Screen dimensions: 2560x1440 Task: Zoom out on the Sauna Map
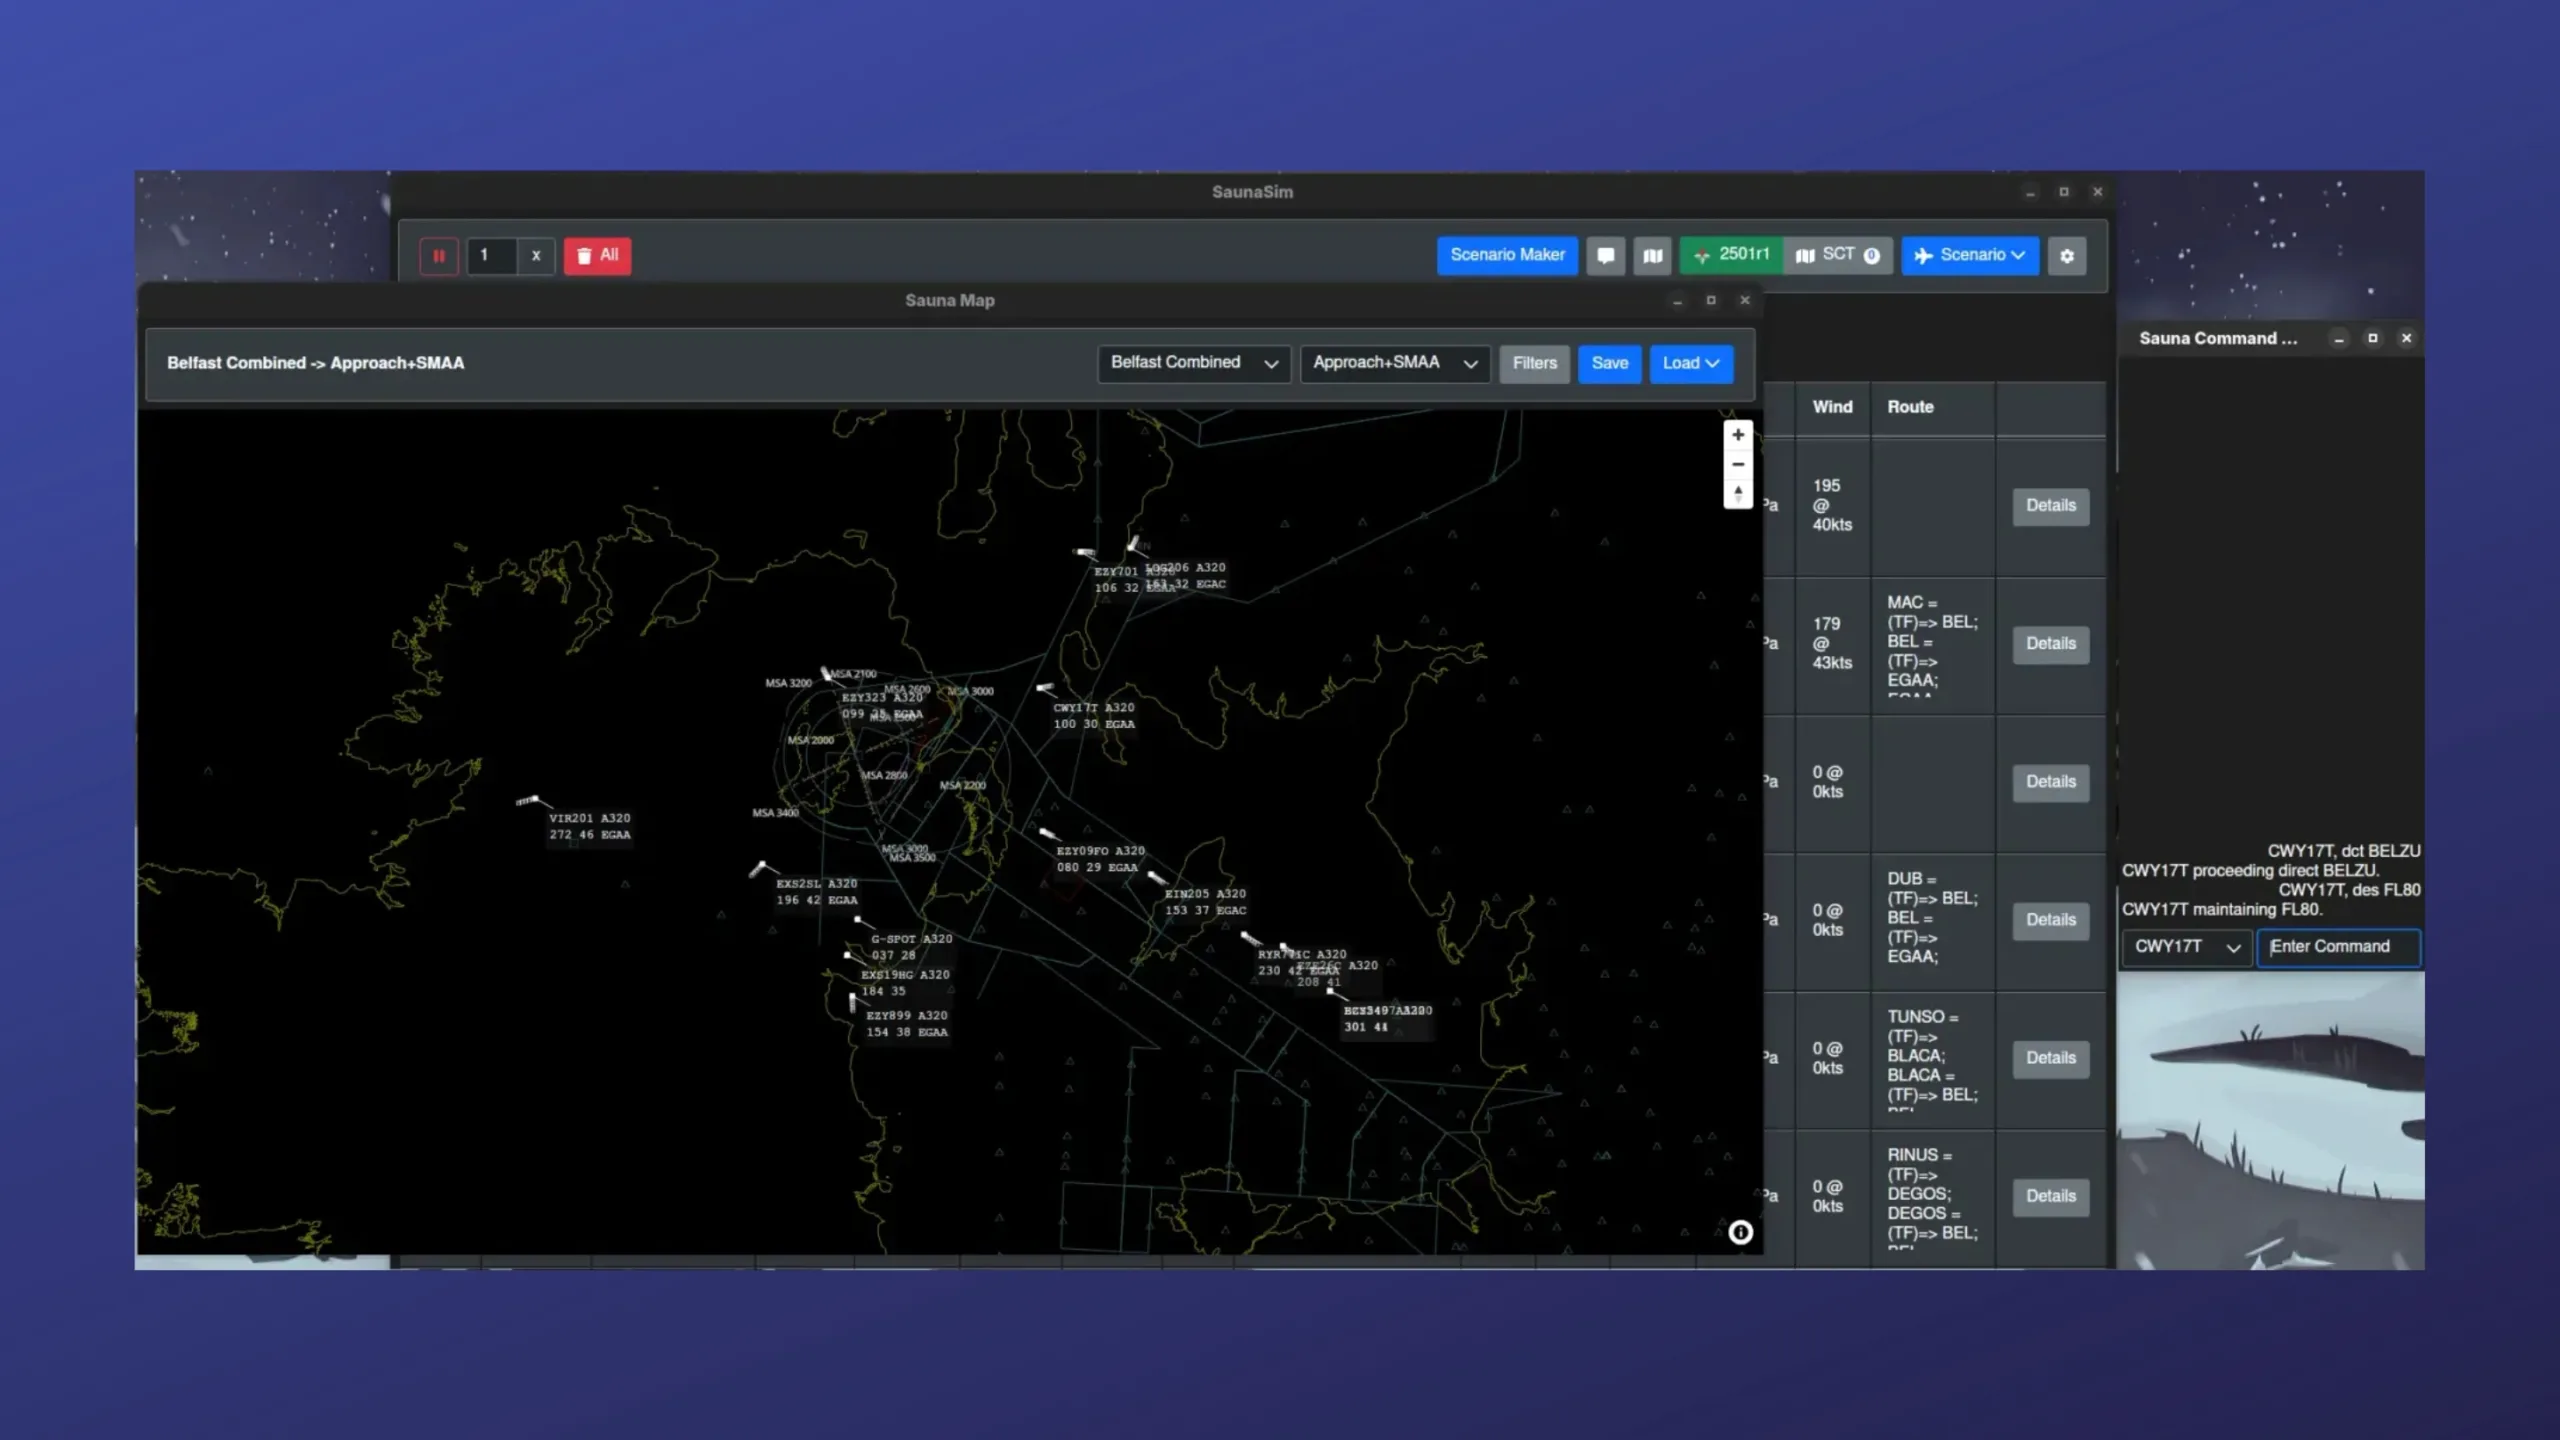(x=1738, y=464)
